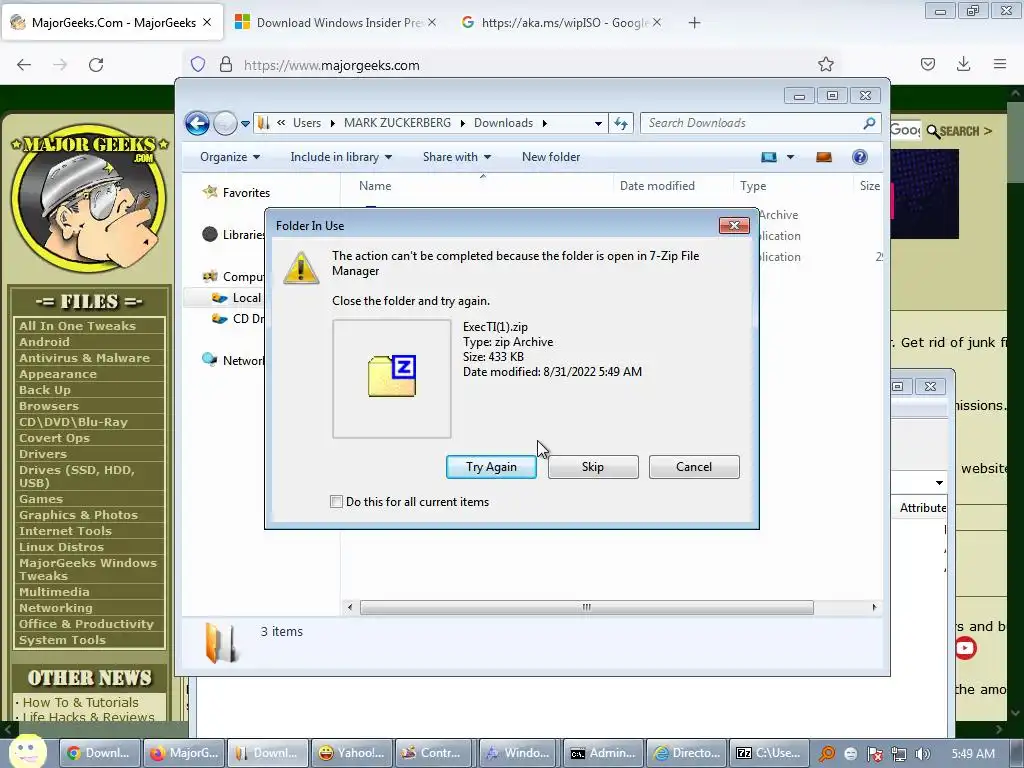Click Try Again in the Folder In Use dialog
1024x768 pixels.
tap(491, 467)
